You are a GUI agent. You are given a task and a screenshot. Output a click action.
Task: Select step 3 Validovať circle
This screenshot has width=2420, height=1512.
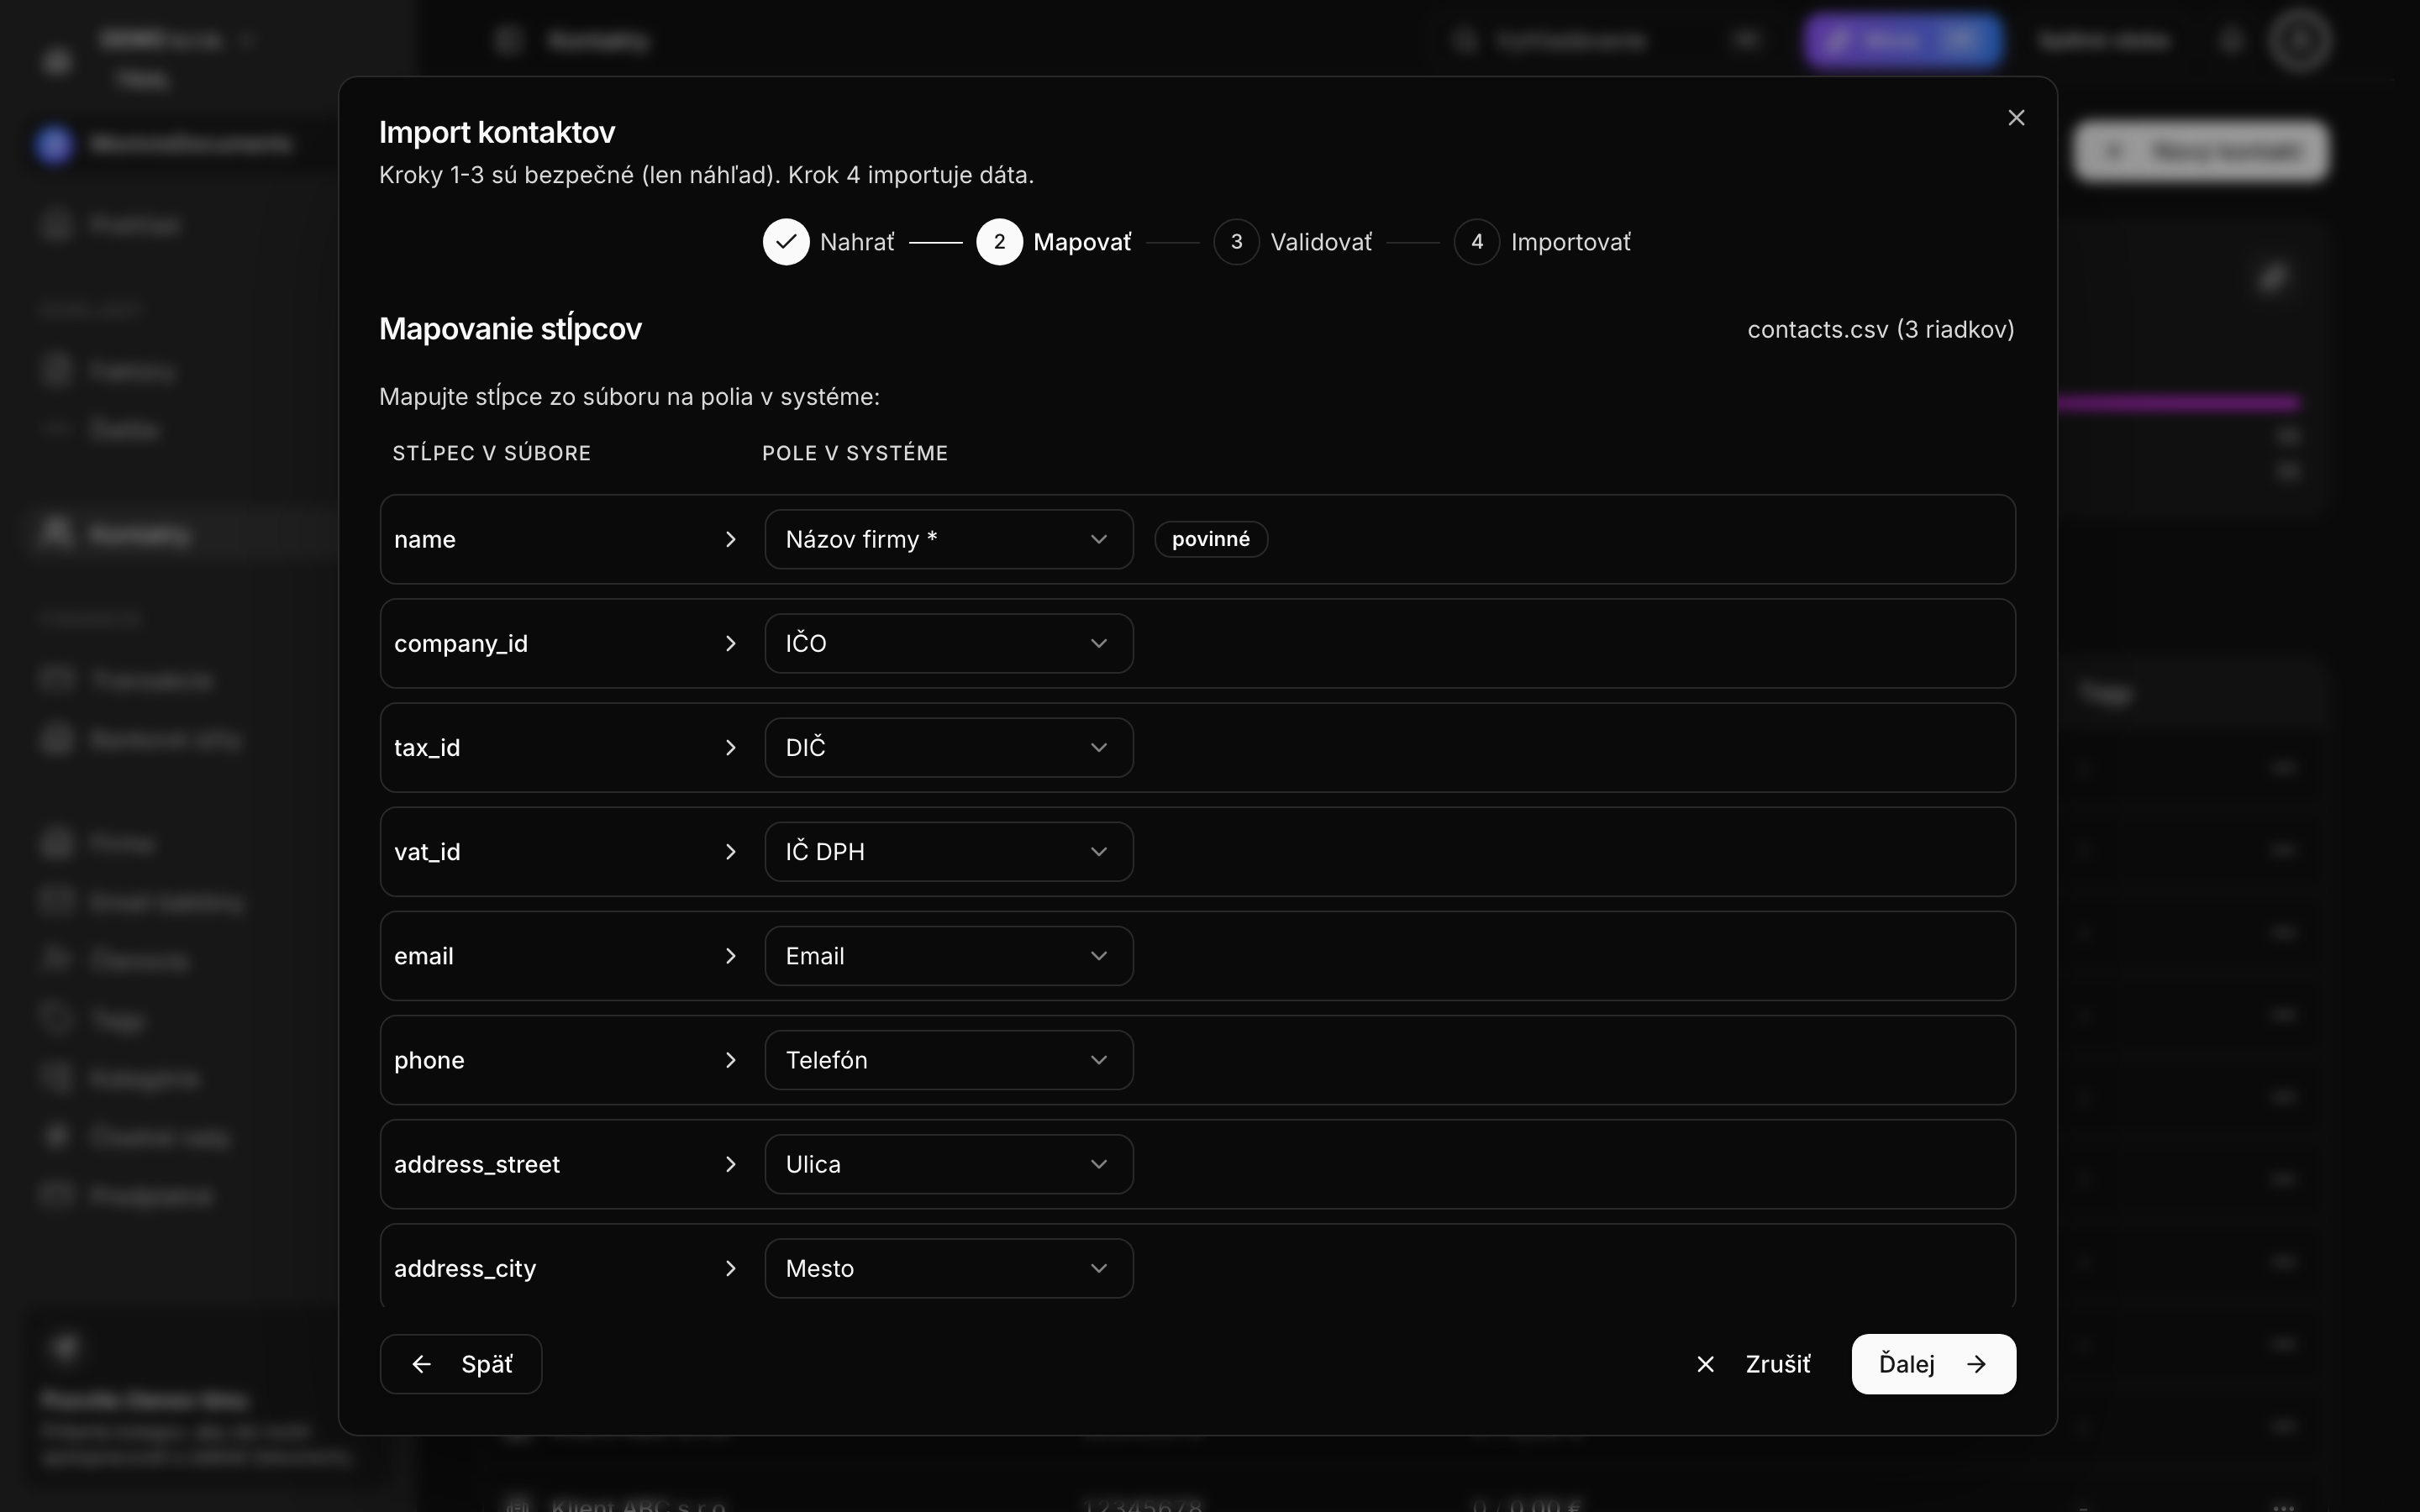tap(1236, 242)
